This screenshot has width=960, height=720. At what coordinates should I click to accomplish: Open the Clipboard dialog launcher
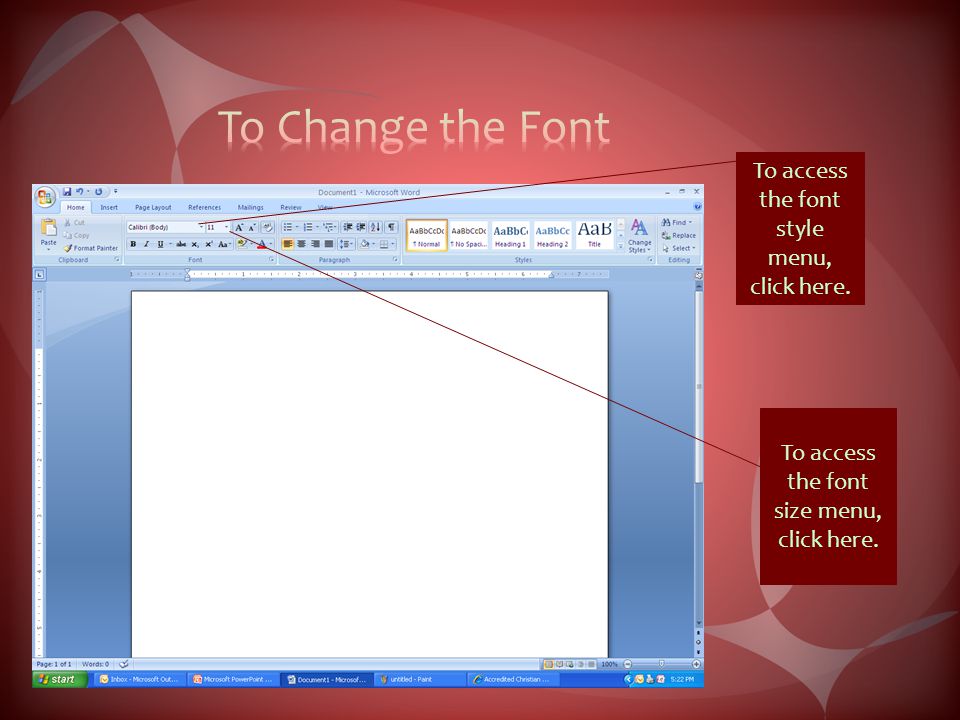116,260
